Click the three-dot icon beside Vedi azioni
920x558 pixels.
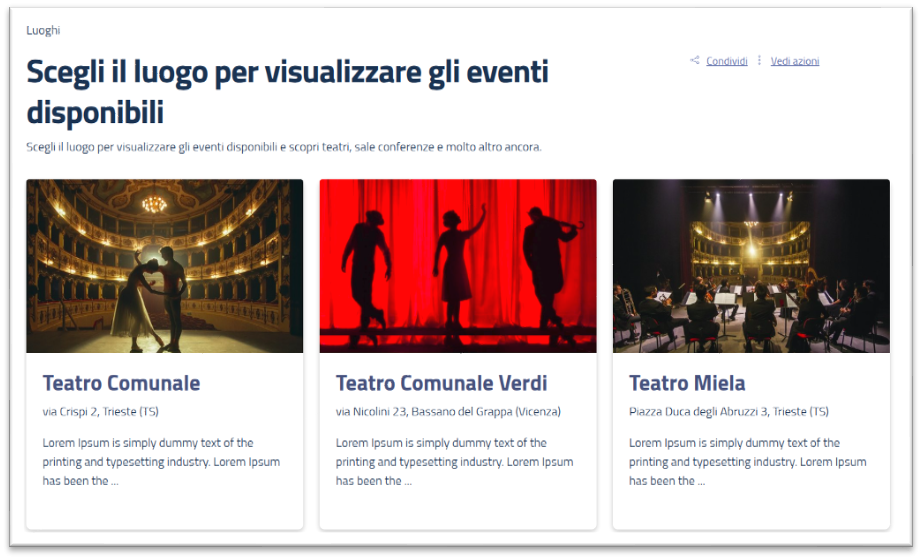pyautogui.click(x=759, y=61)
